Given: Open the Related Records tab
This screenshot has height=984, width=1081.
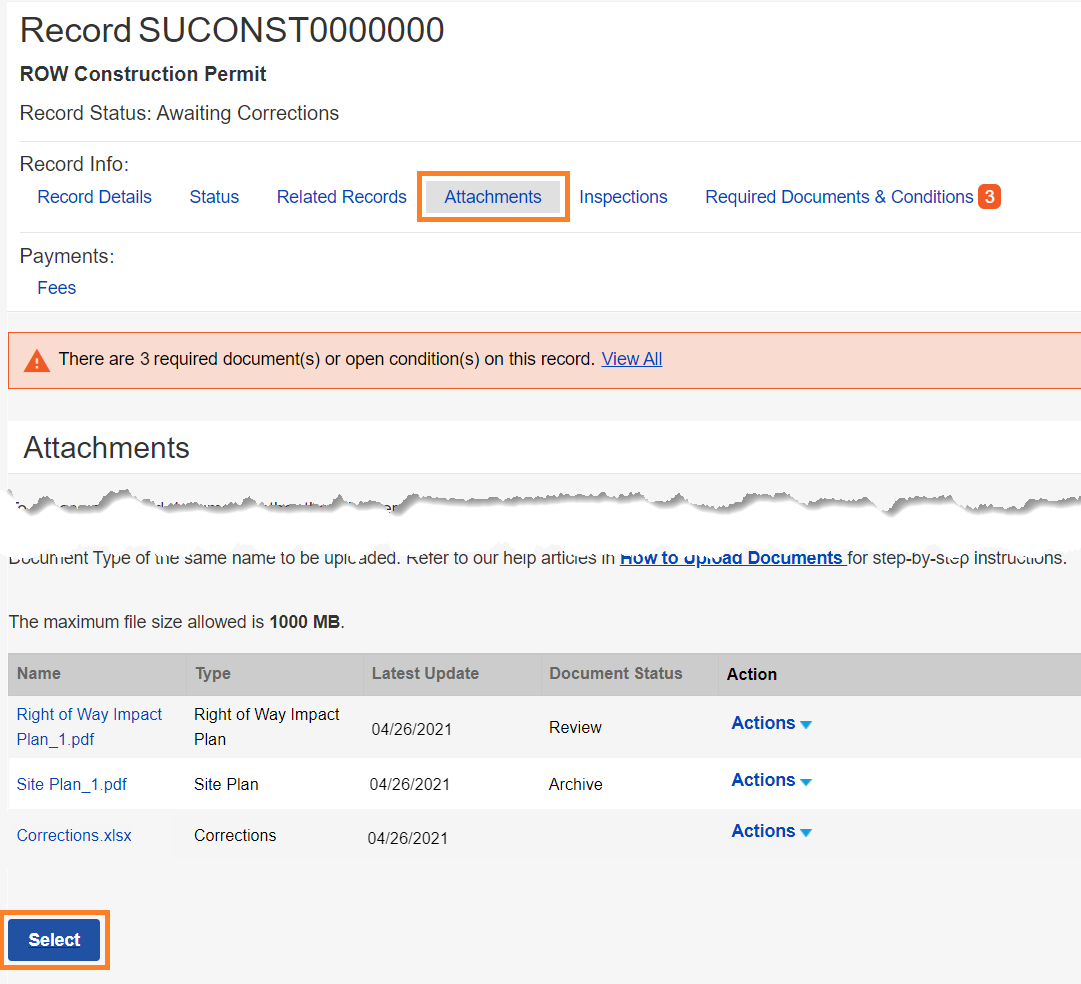Looking at the screenshot, I should point(341,196).
